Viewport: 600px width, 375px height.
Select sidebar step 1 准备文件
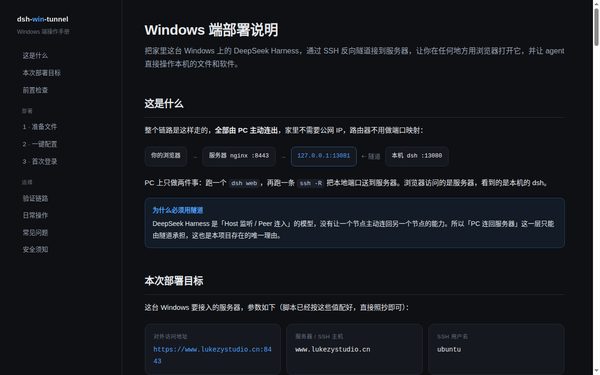39,127
